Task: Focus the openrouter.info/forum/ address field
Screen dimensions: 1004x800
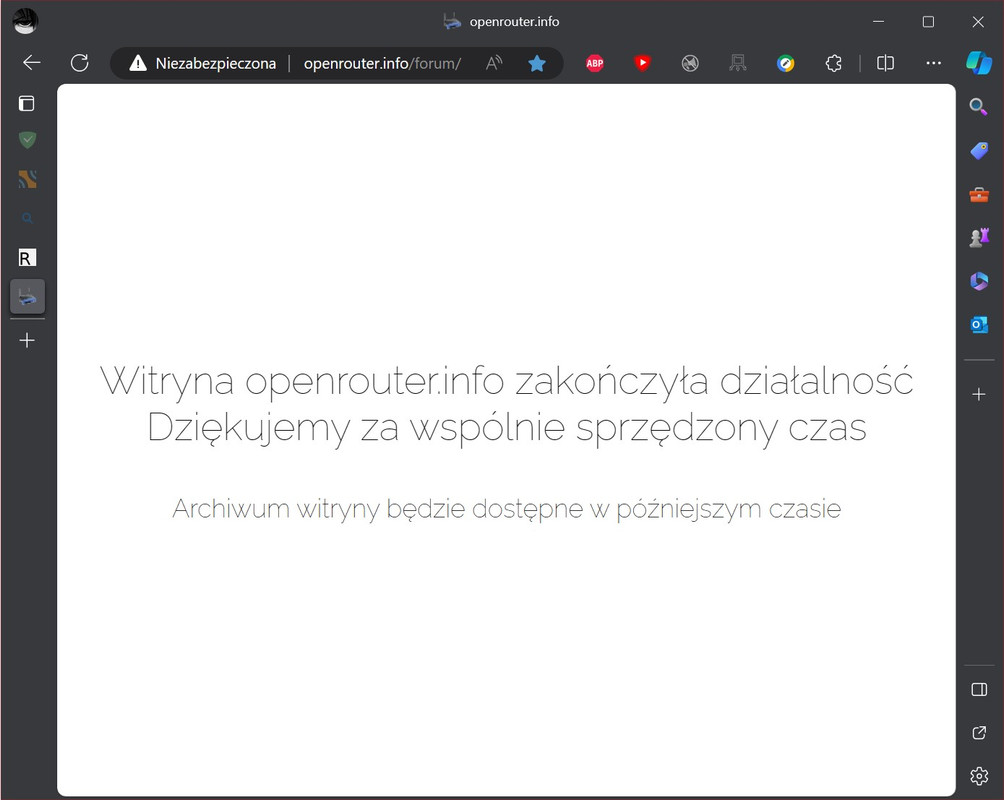Action: 382,63
